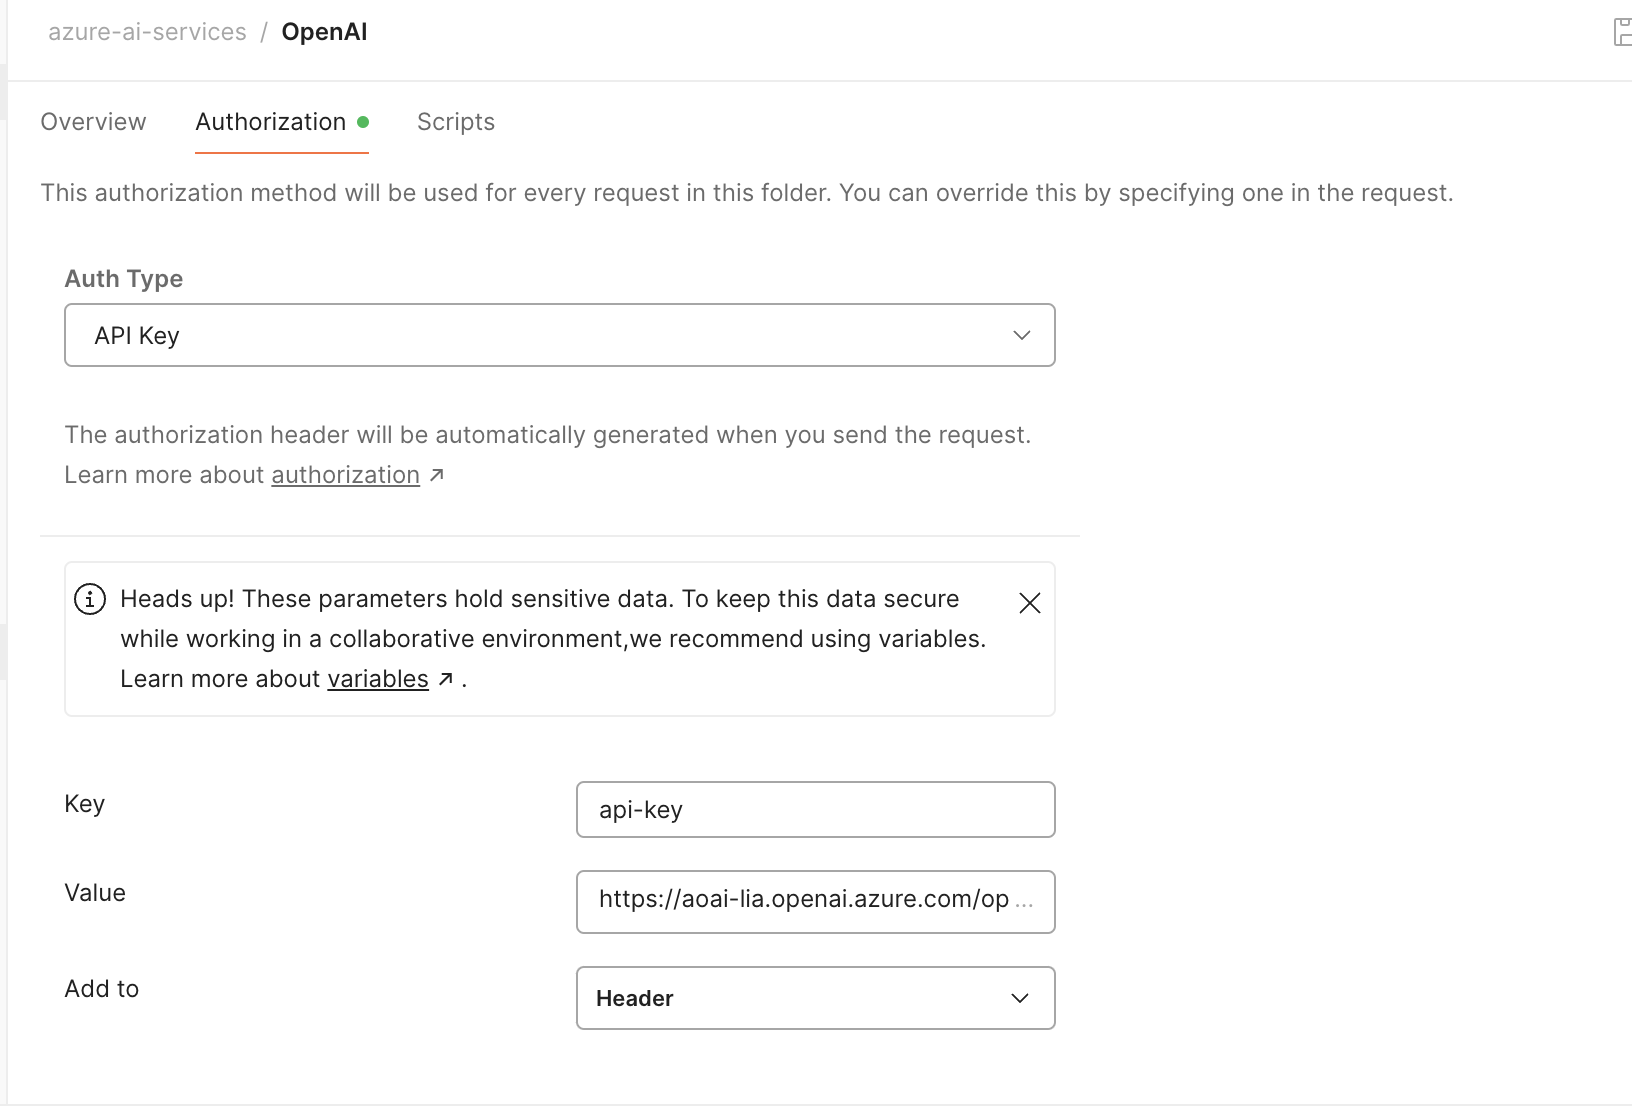Click the Auth Type dropdown chevron
This screenshot has width=1632, height=1116.
(1021, 335)
